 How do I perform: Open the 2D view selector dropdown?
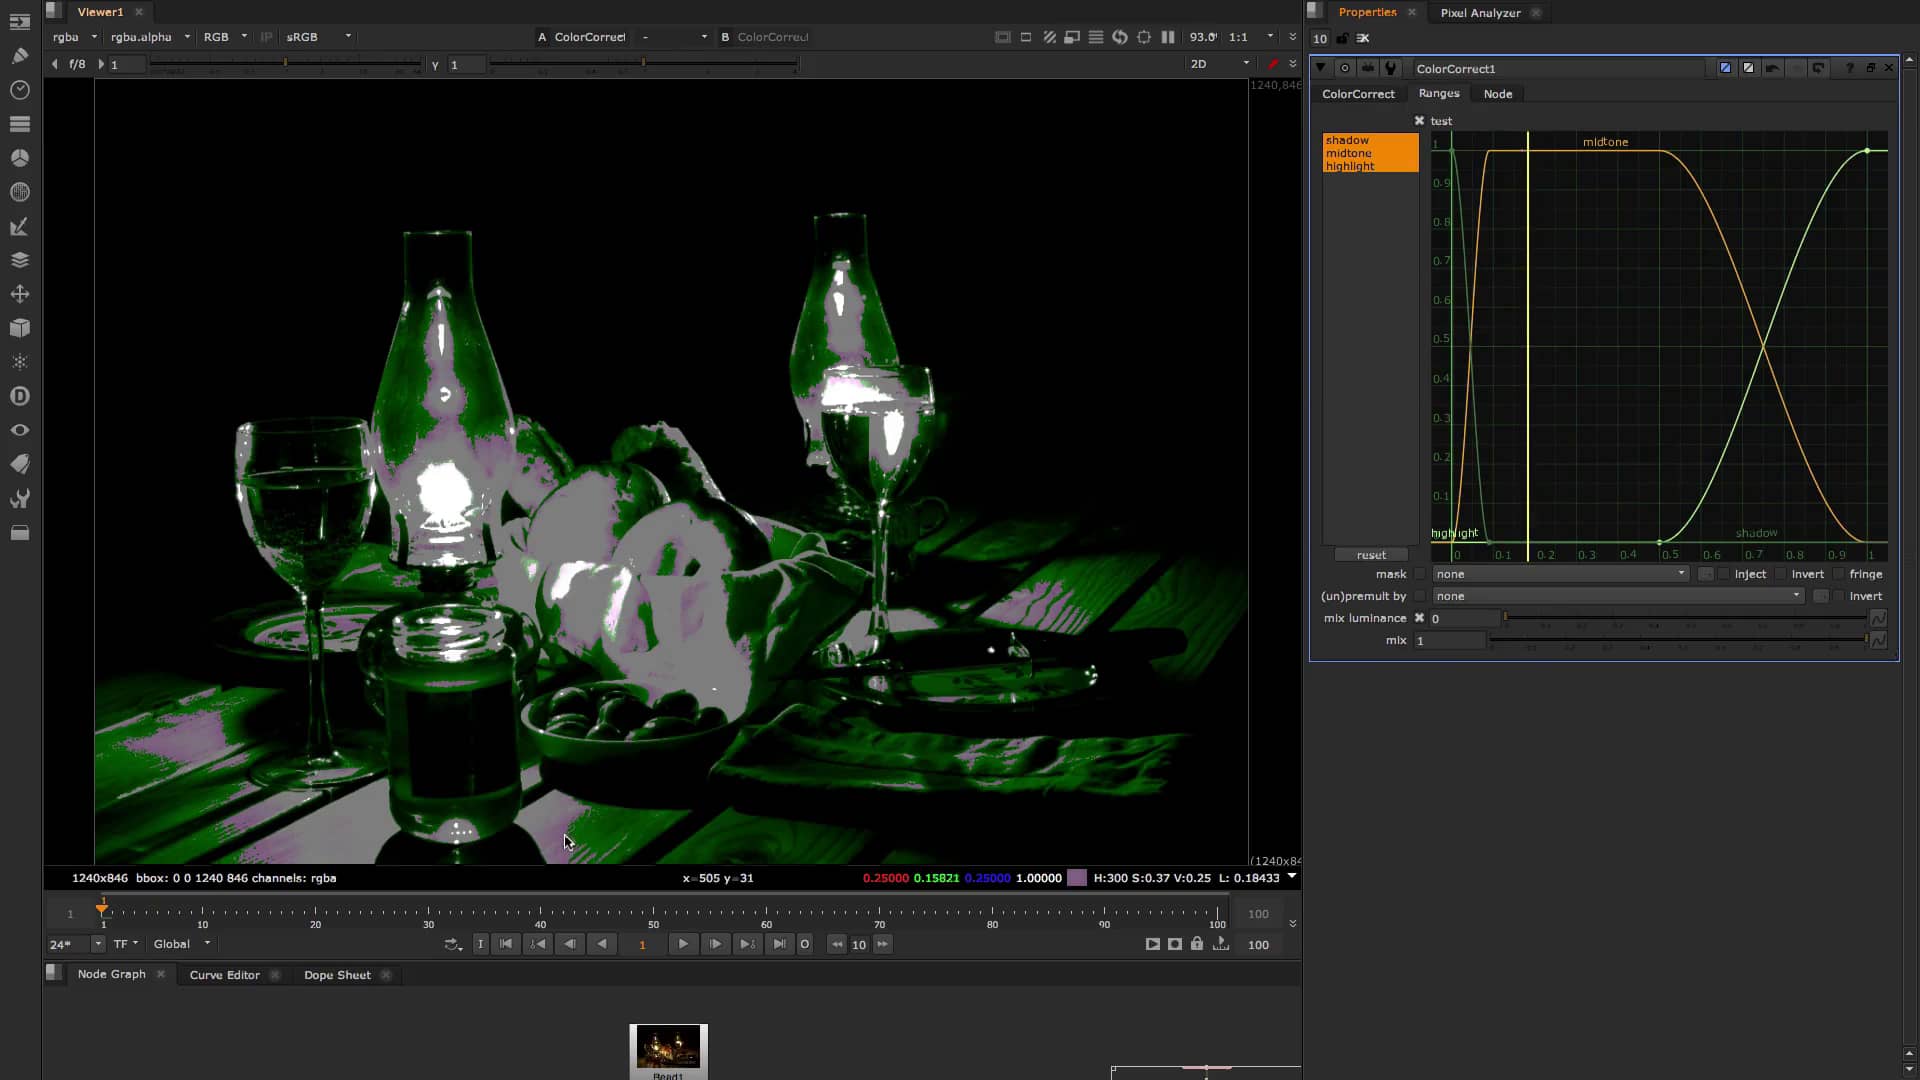(1218, 63)
